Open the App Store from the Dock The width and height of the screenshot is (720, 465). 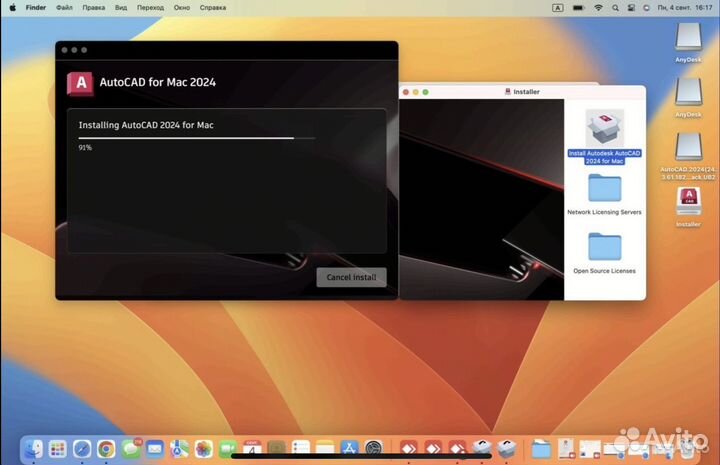click(349, 448)
